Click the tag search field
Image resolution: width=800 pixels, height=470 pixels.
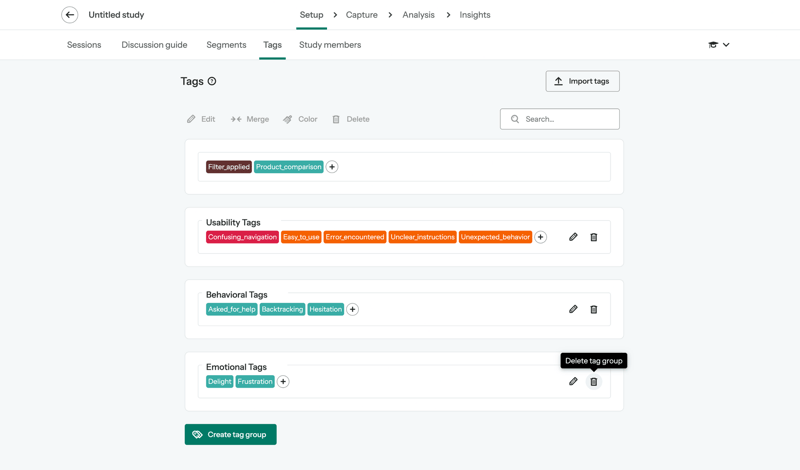(567, 119)
